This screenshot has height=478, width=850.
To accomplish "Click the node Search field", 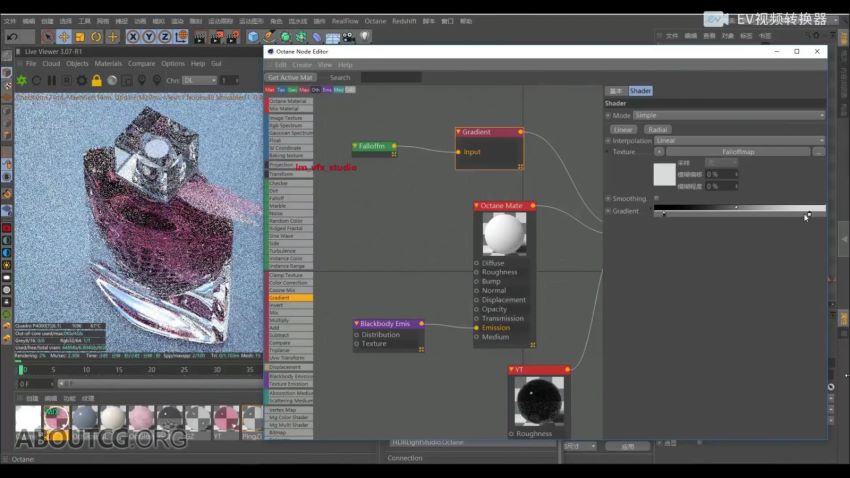I will click(x=391, y=77).
